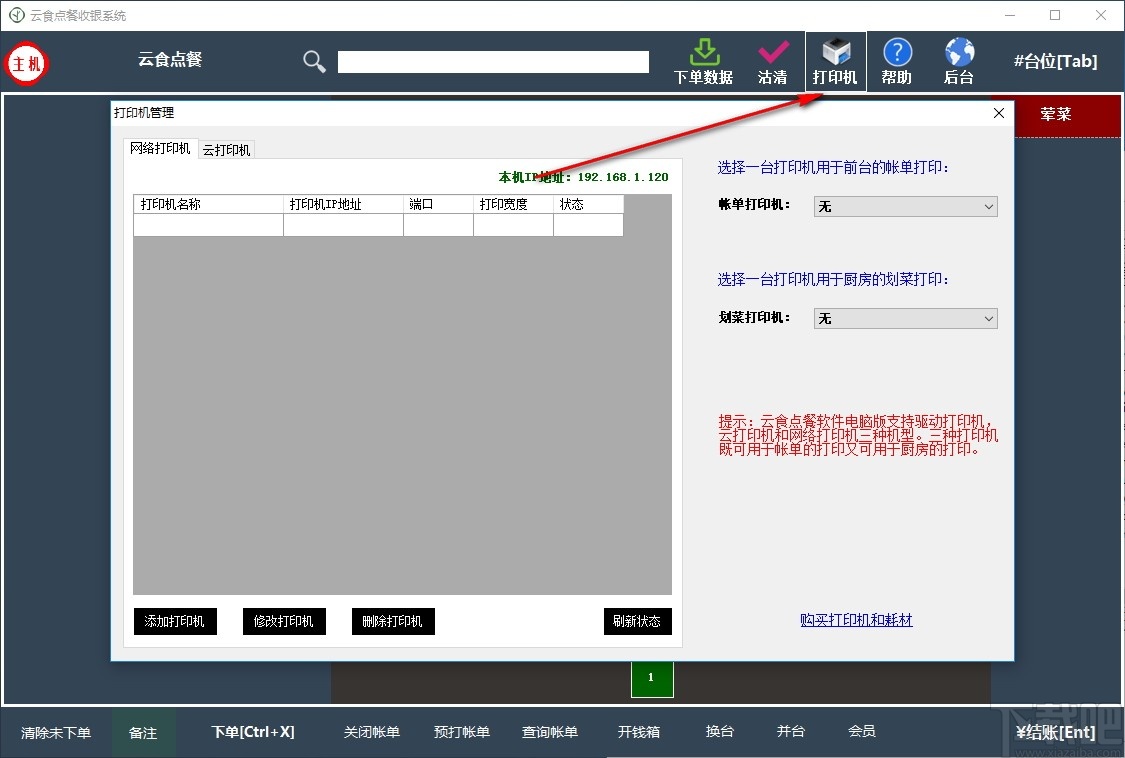Open the 帐单打印机 dropdown
The width and height of the screenshot is (1125, 758).
pos(904,206)
